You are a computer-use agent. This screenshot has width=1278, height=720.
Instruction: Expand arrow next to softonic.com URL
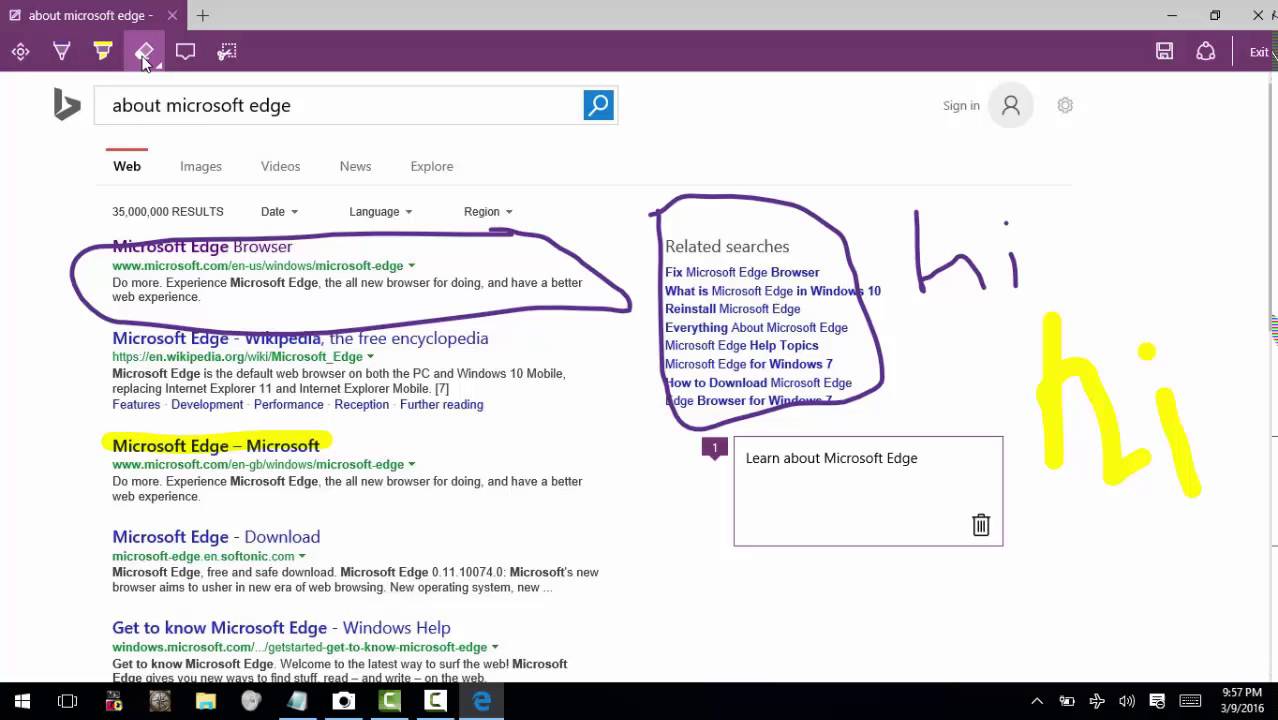[x=302, y=557]
